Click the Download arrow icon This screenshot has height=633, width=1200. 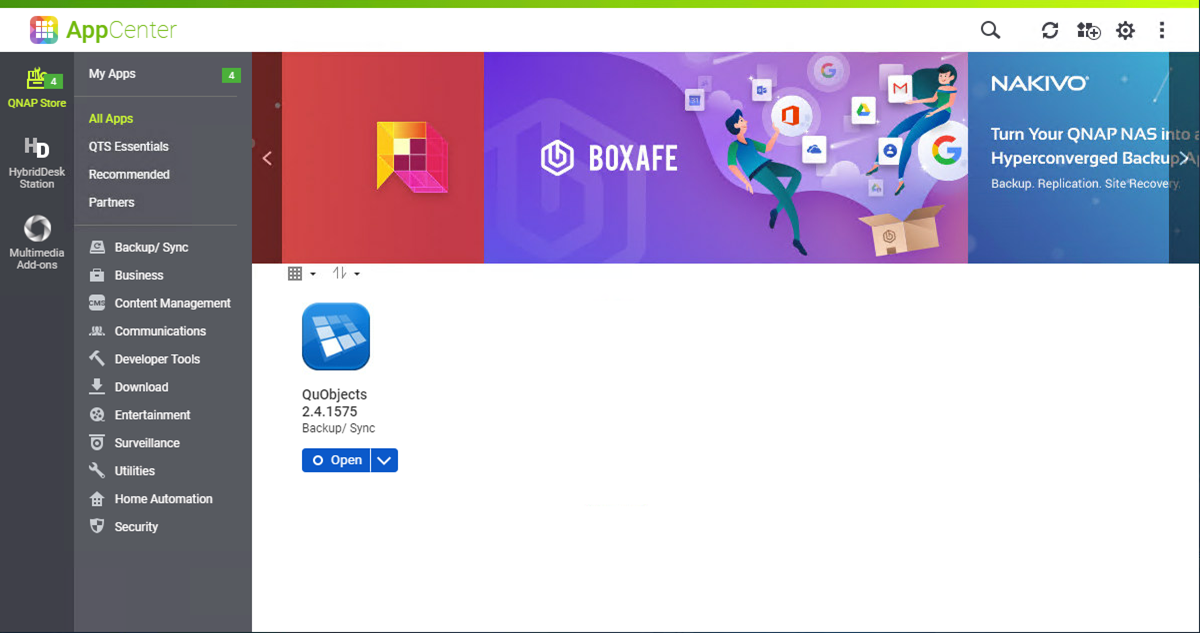point(97,387)
